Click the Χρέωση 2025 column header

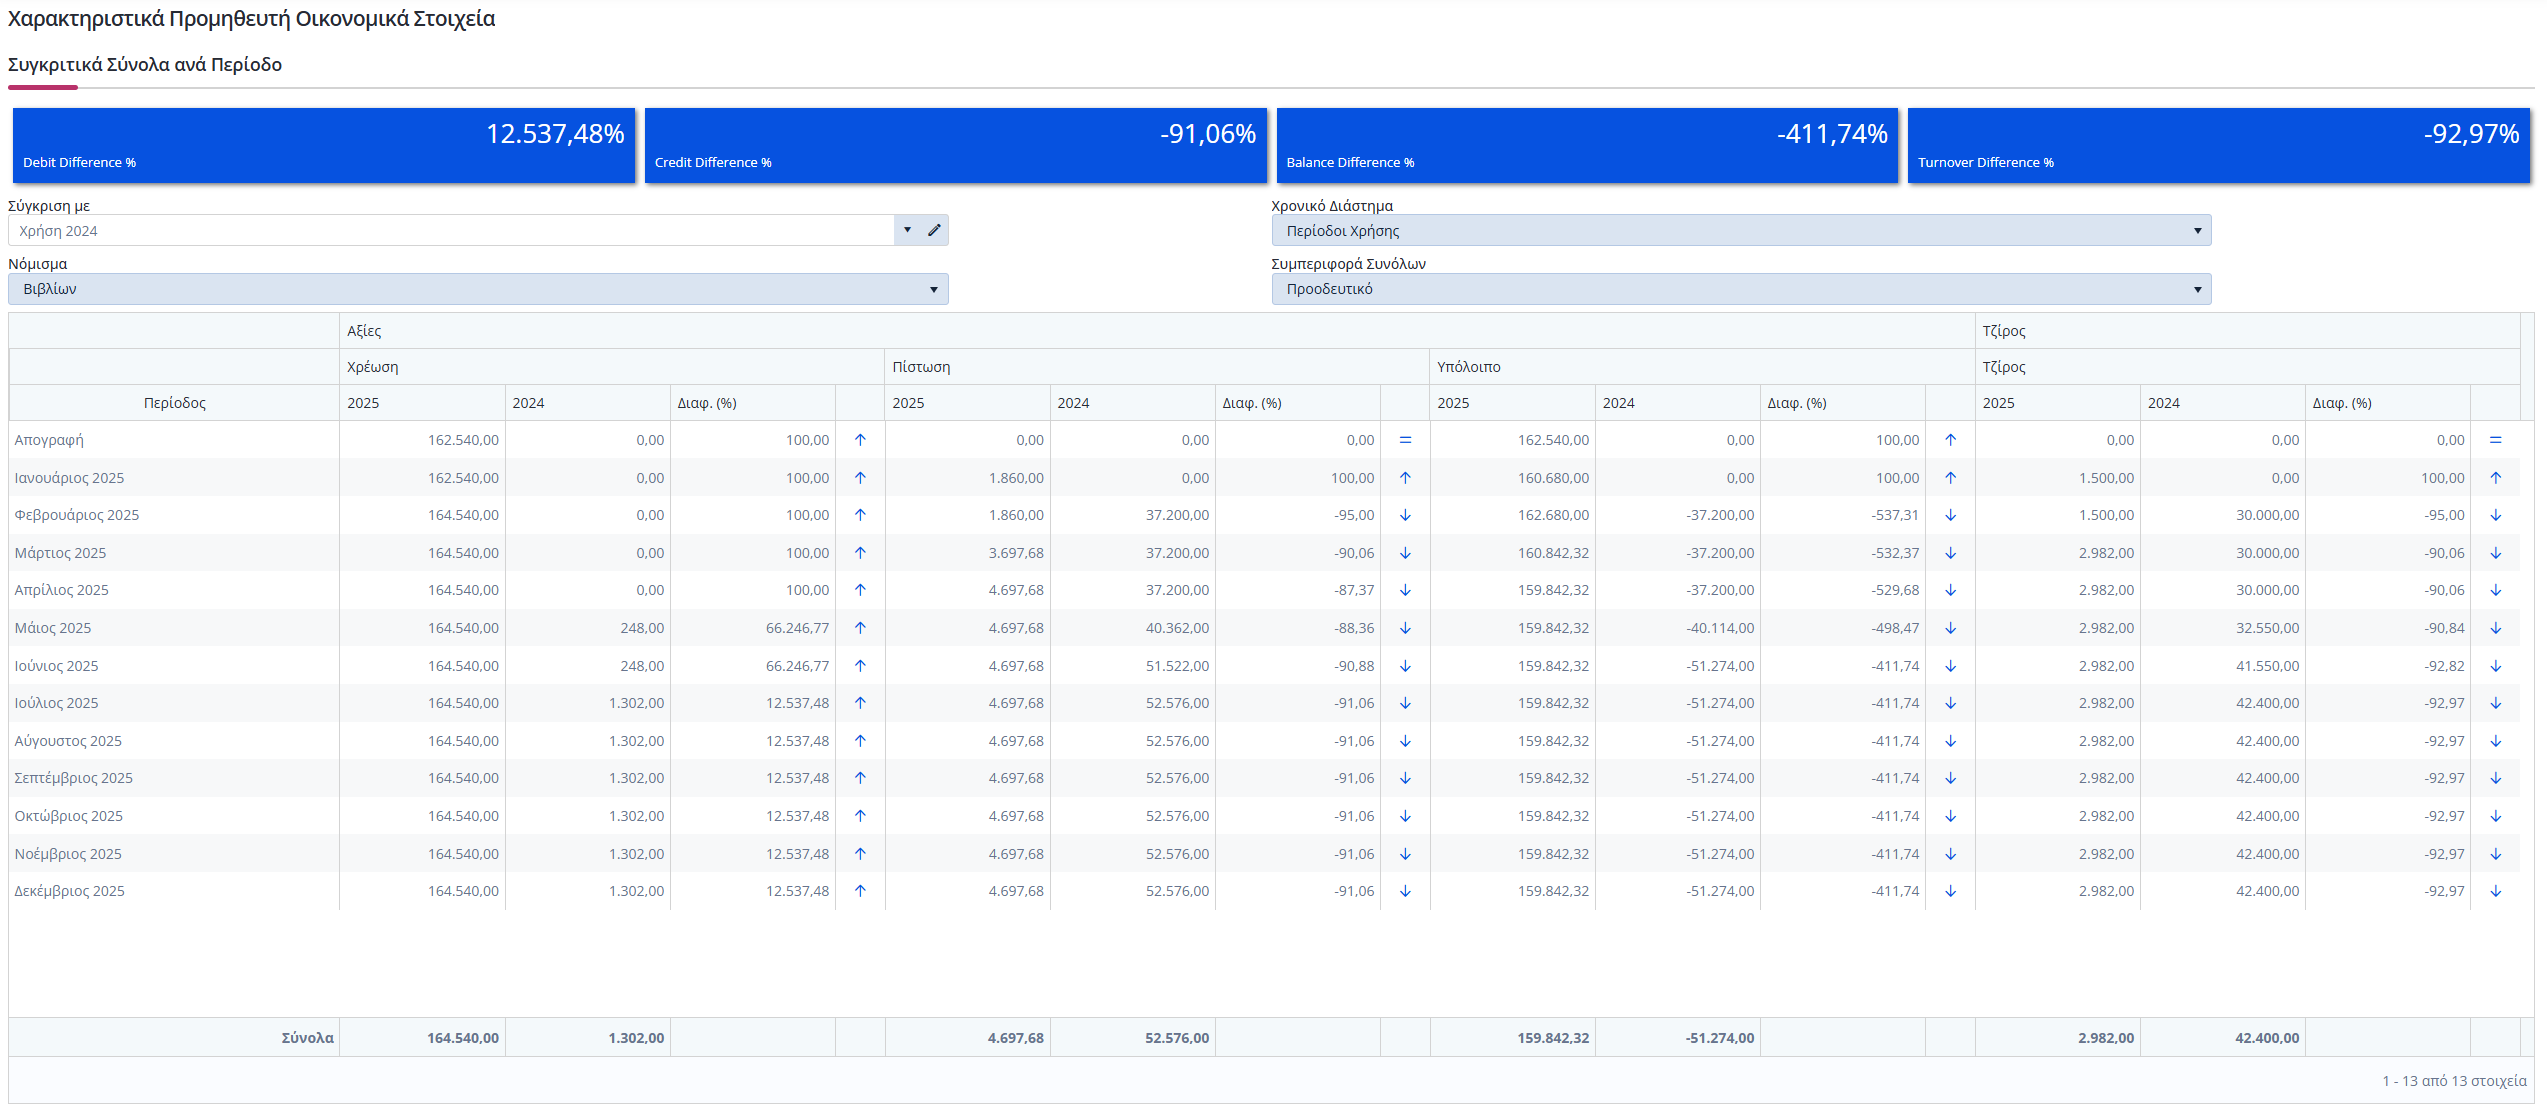(423, 403)
